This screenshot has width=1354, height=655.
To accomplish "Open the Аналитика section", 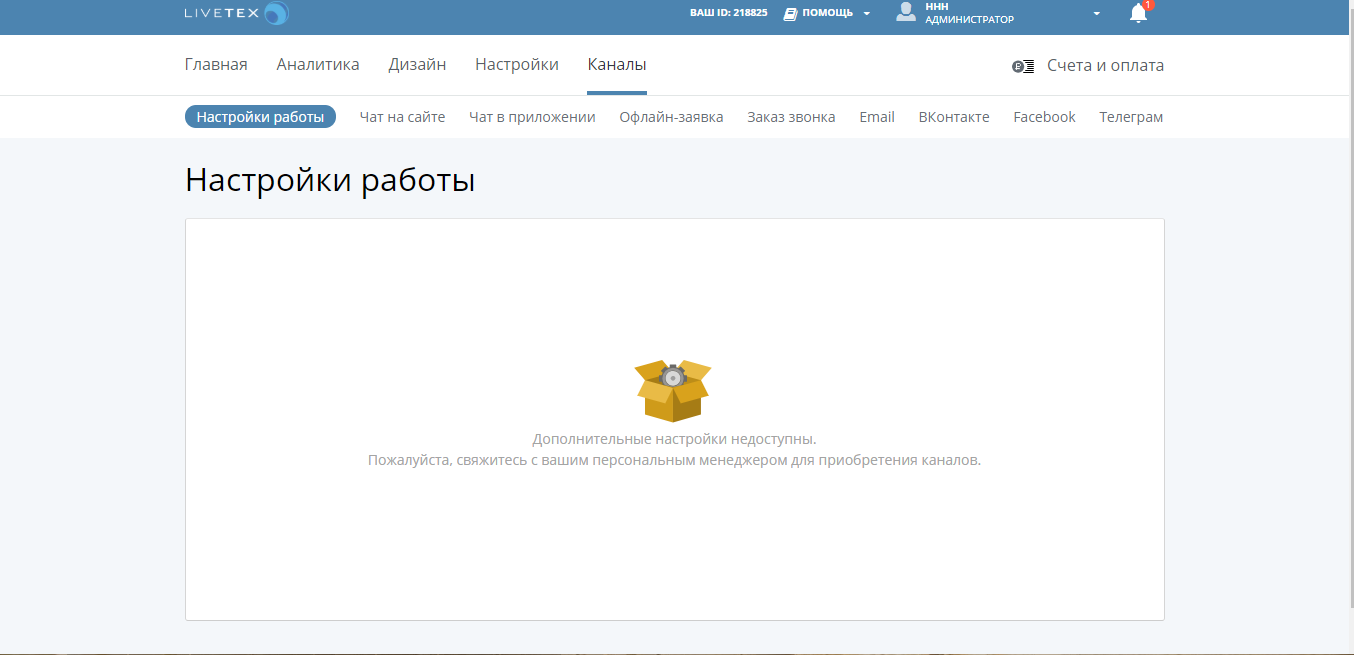I will pyautogui.click(x=317, y=64).
